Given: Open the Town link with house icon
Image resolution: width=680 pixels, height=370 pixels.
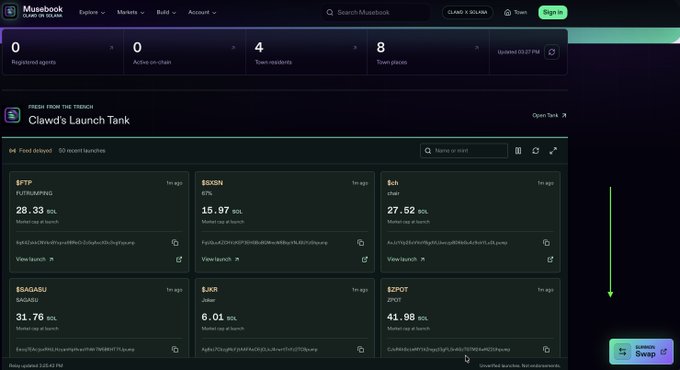Looking at the screenshot, I should coord(515,13).
